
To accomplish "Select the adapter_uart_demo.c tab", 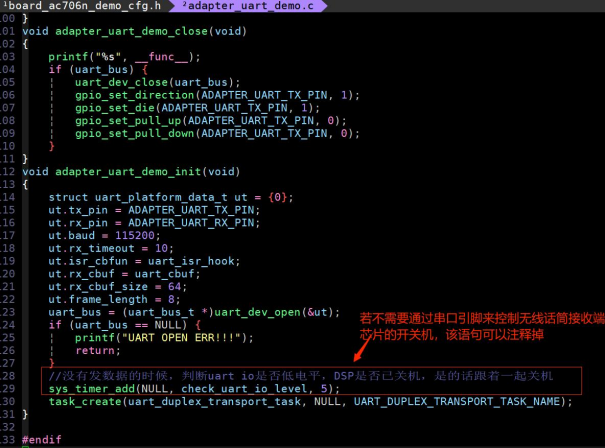I will [248, 5].
